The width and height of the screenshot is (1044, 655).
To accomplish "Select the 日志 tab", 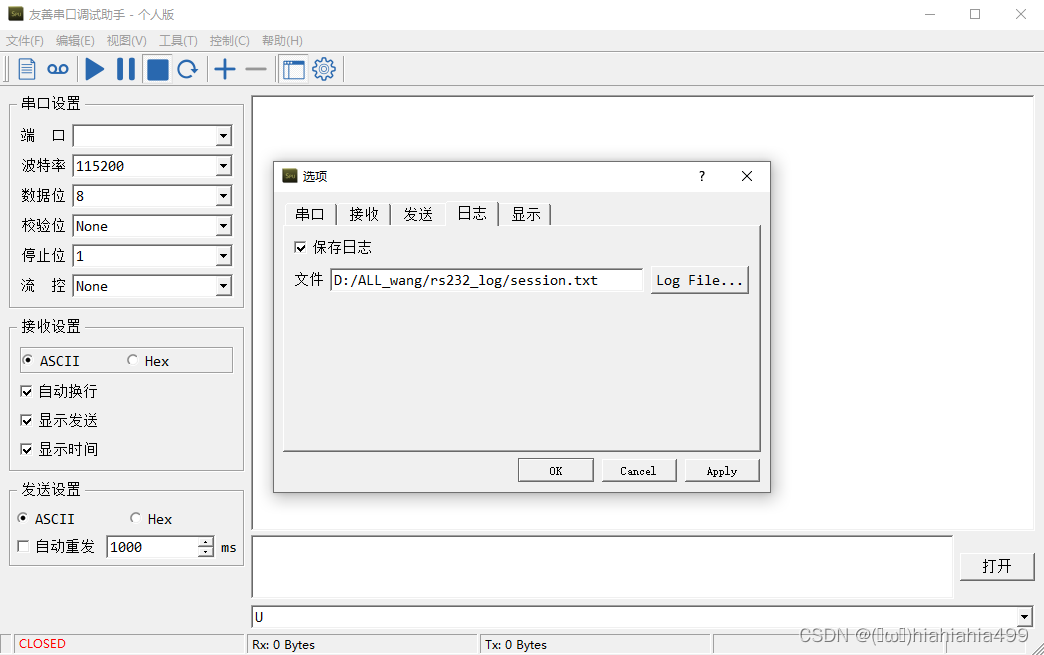I will (x=472, y=213).
